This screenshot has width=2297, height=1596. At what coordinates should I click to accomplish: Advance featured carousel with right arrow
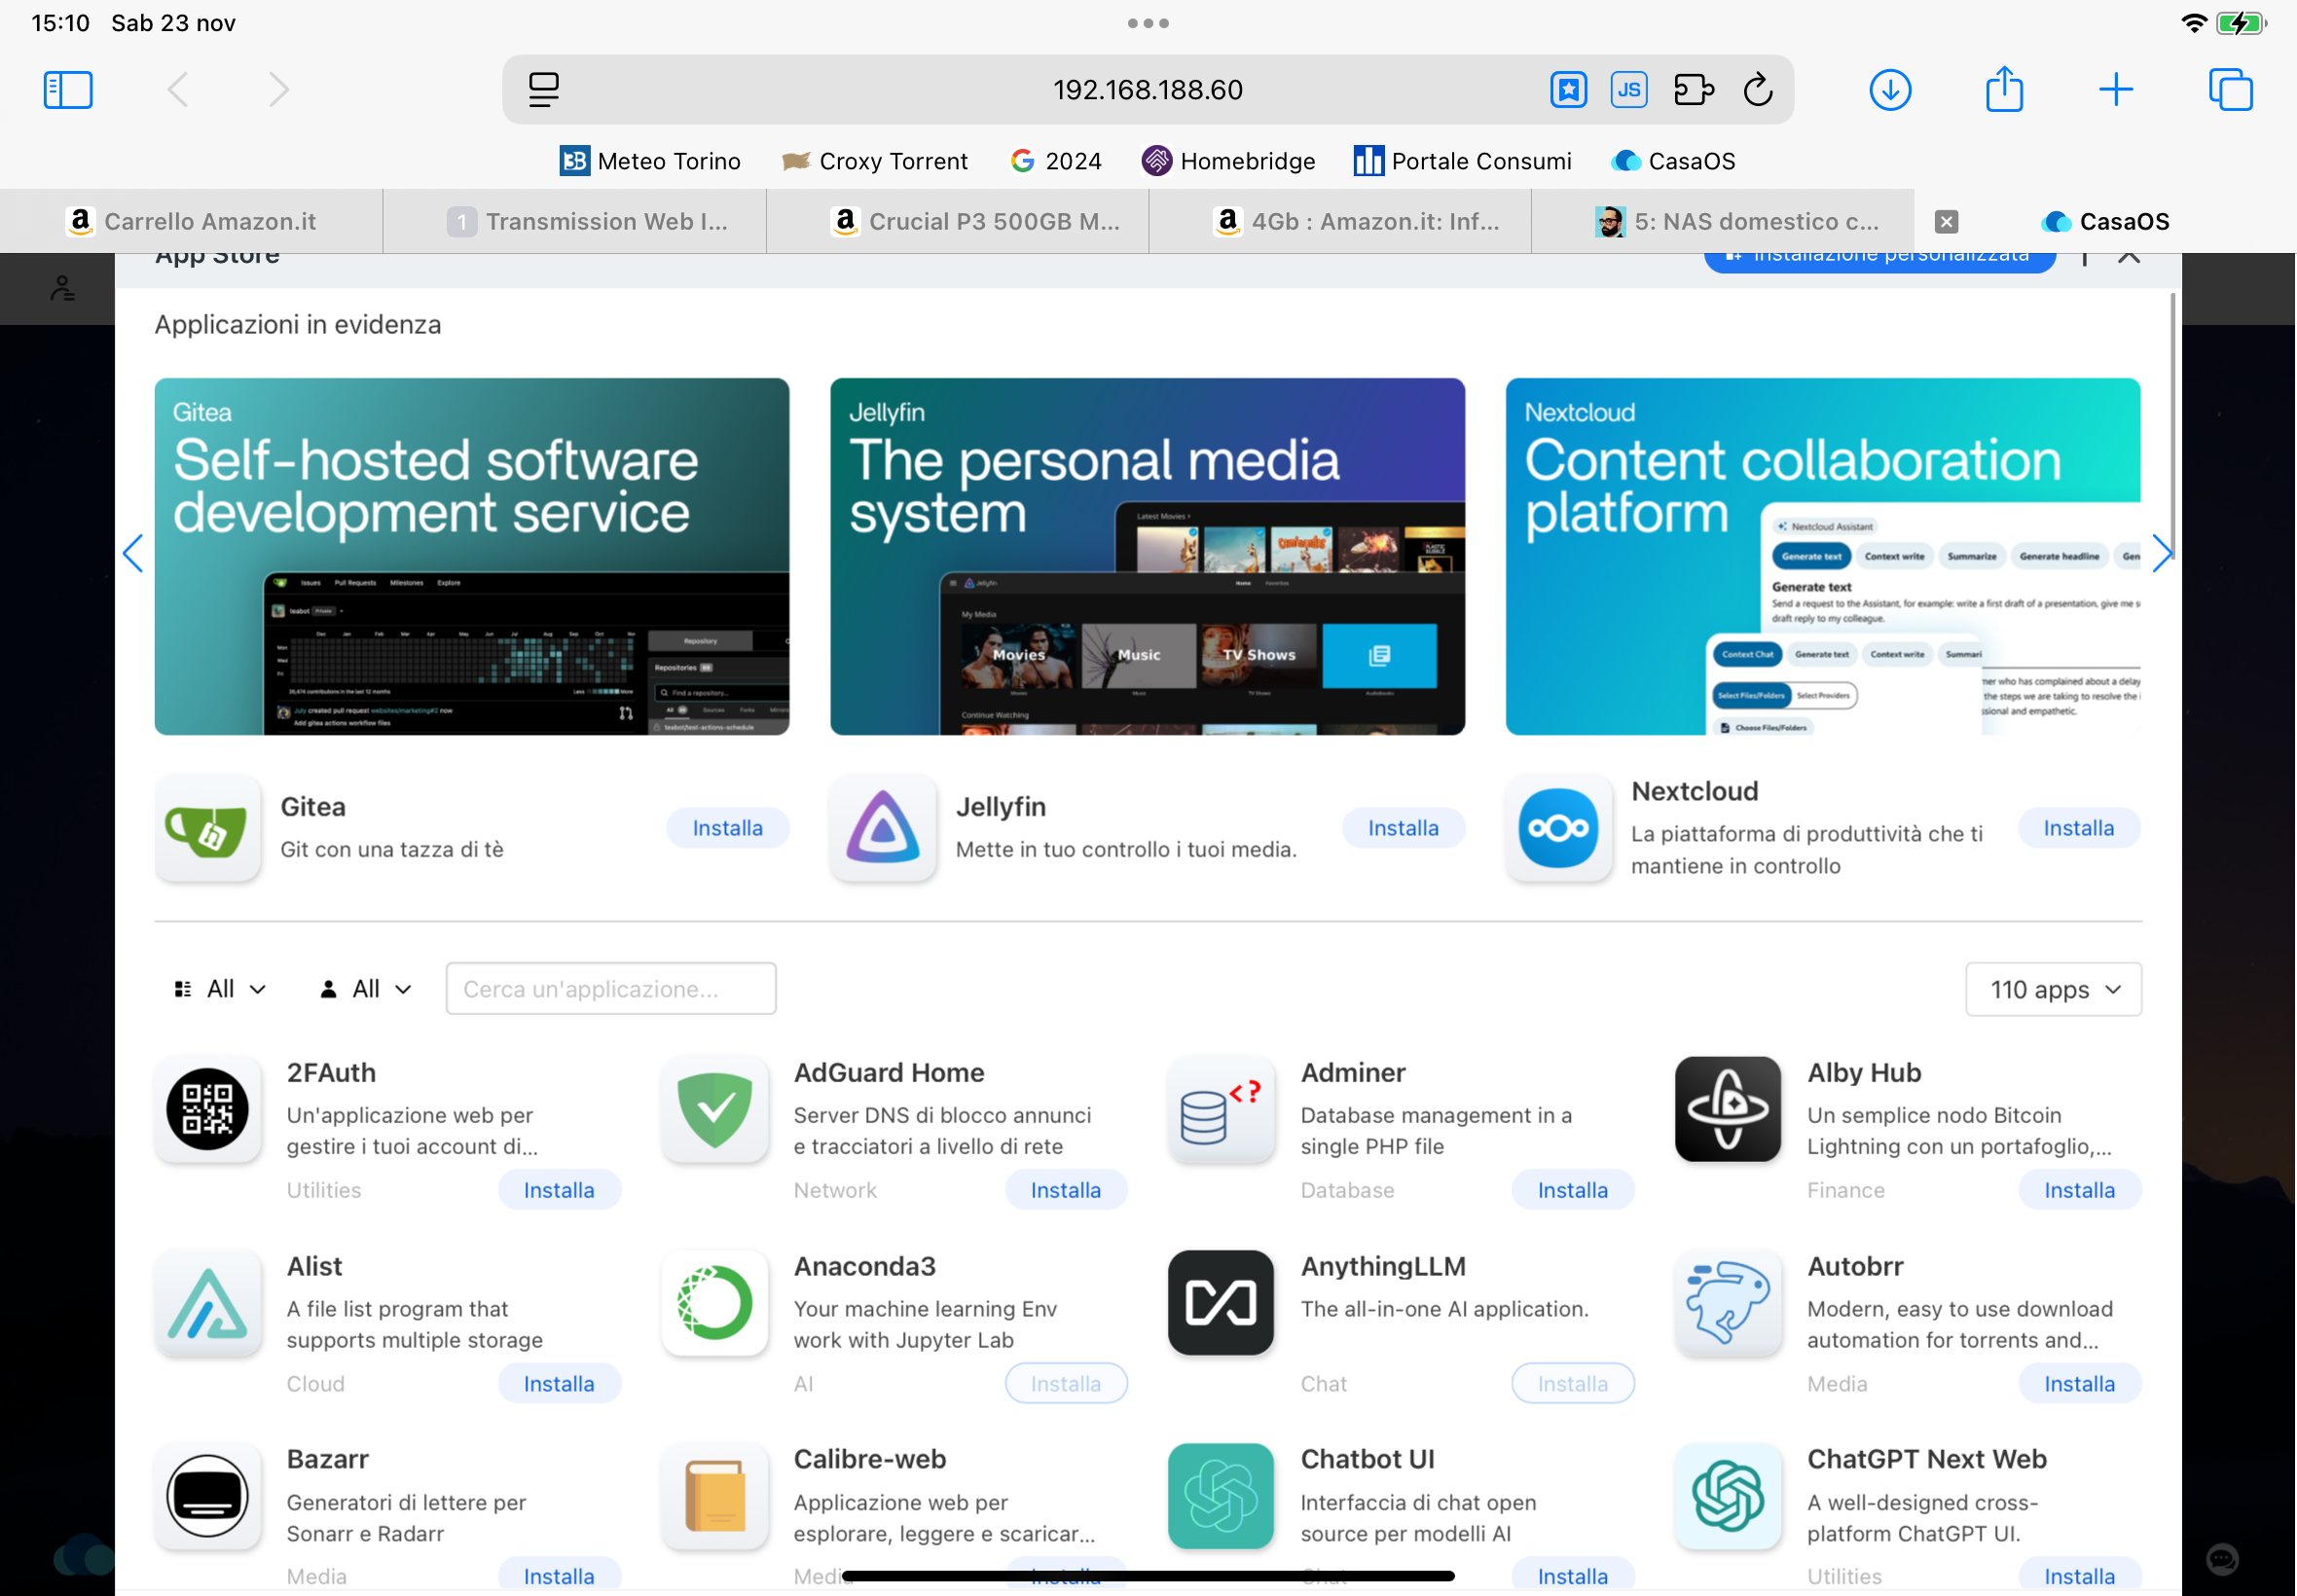[2162, 554]
